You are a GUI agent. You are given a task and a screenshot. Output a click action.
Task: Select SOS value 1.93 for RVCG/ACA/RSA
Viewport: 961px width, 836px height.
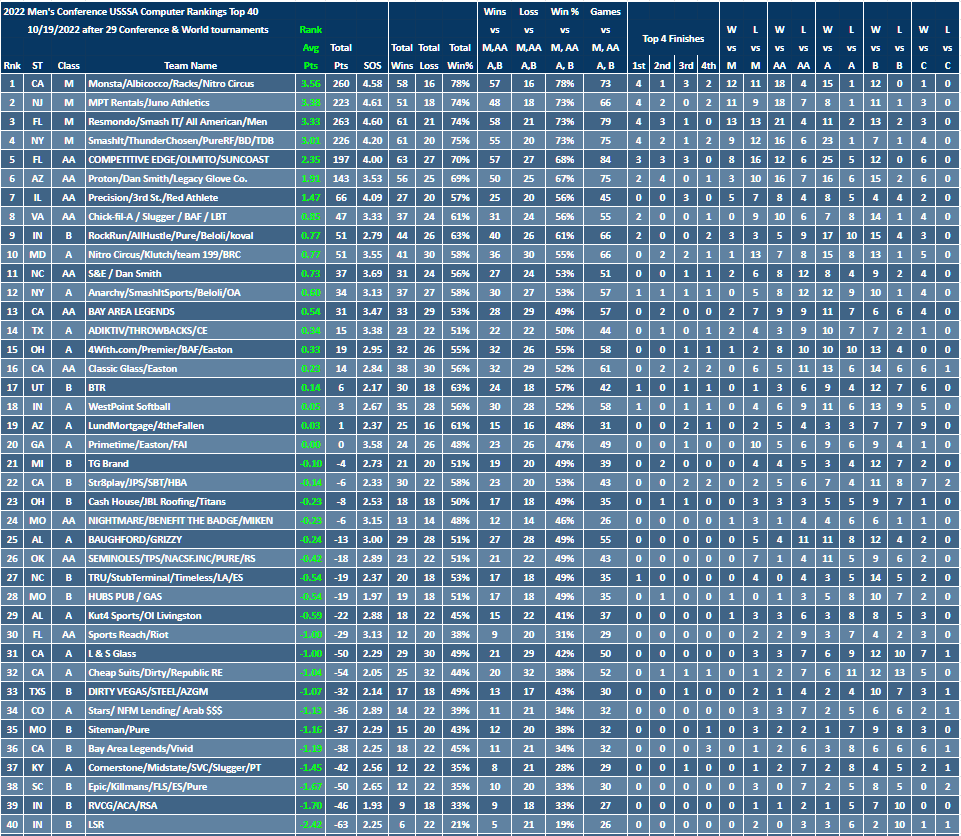click(372, 805)
